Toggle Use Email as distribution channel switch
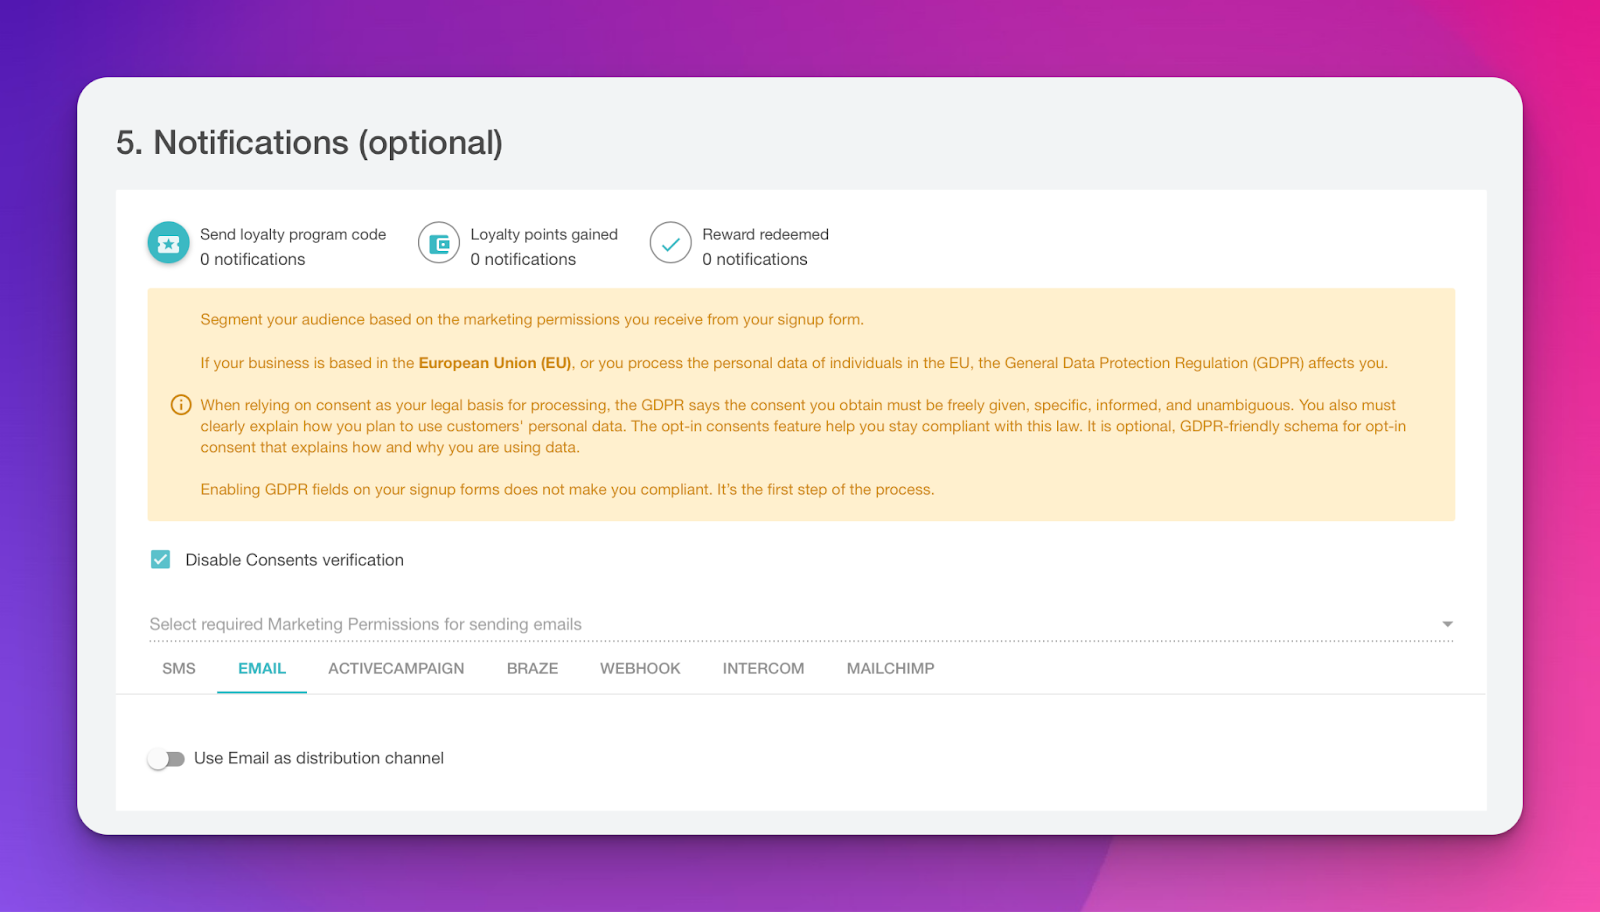This screenshot has height=912, width=1600. [x=166, y=759]
